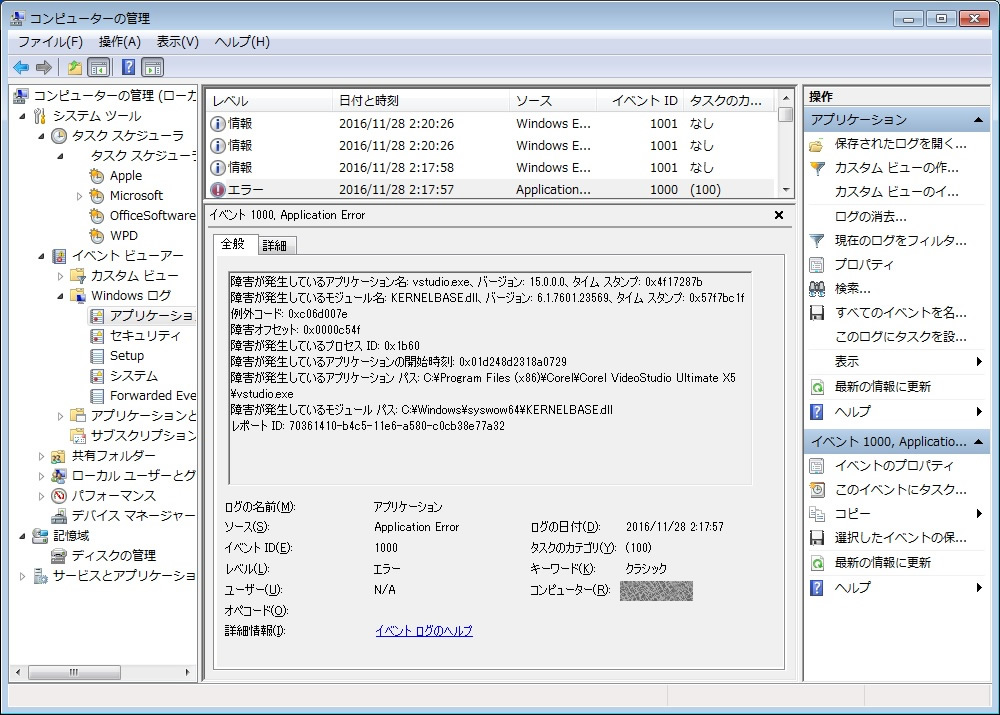Viewport: 1000px width, 715px height.
Task: Click the 保存されたログを開く folder icon
Action: pyautogui.click(x=816, y=145)
